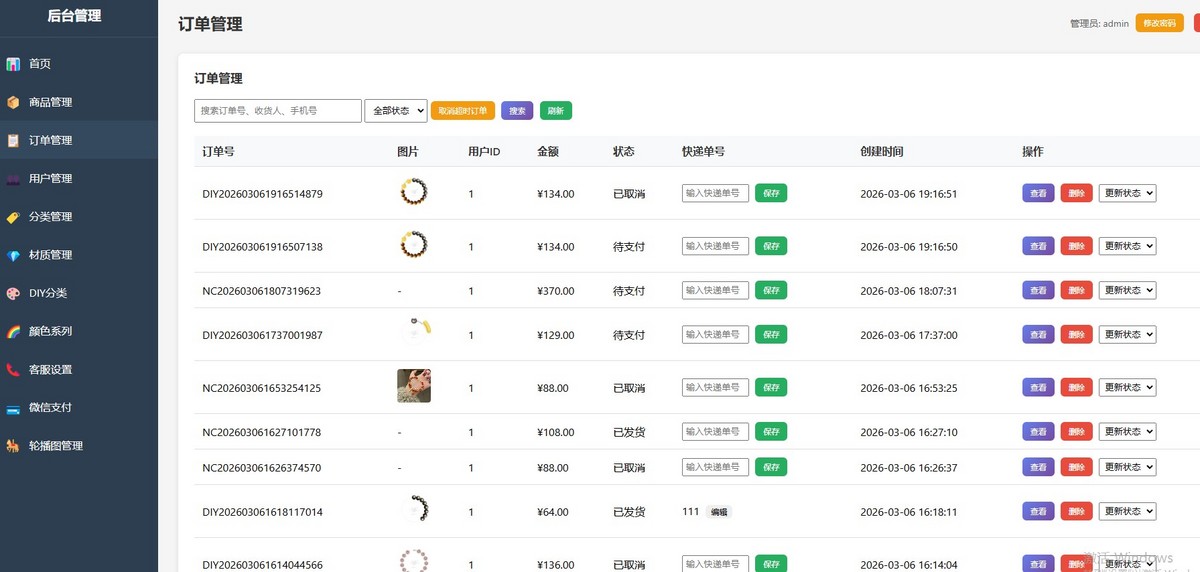This screenshot has width=1200, height=572.
Task: Click tracking number input for order NC202603061627101778
Action: coord(715,431)
